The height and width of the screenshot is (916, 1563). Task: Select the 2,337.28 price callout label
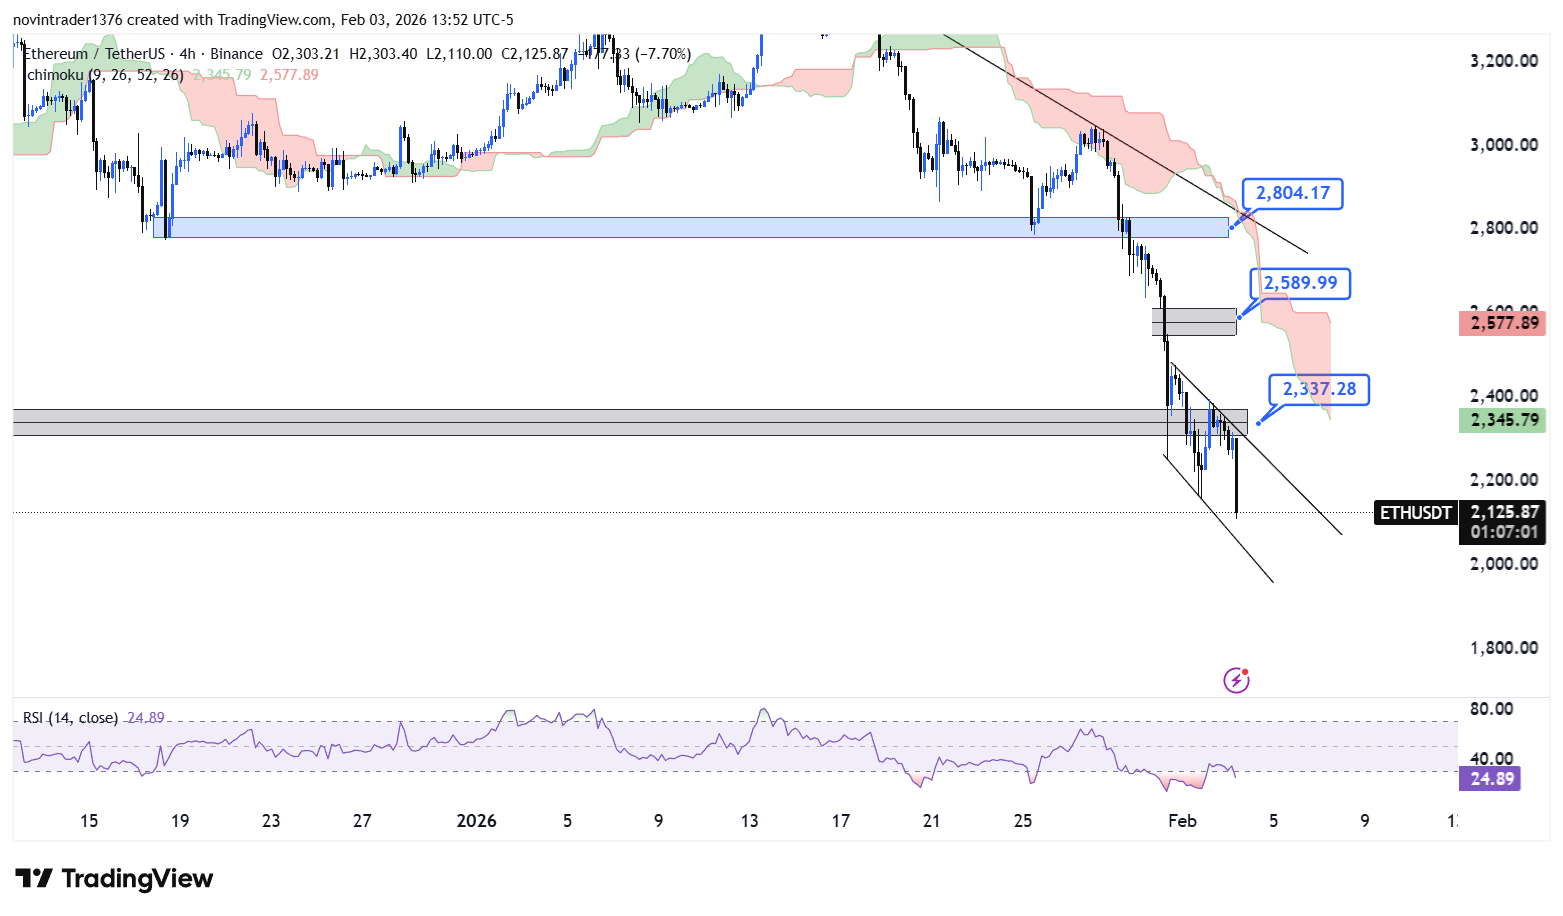1319,390
